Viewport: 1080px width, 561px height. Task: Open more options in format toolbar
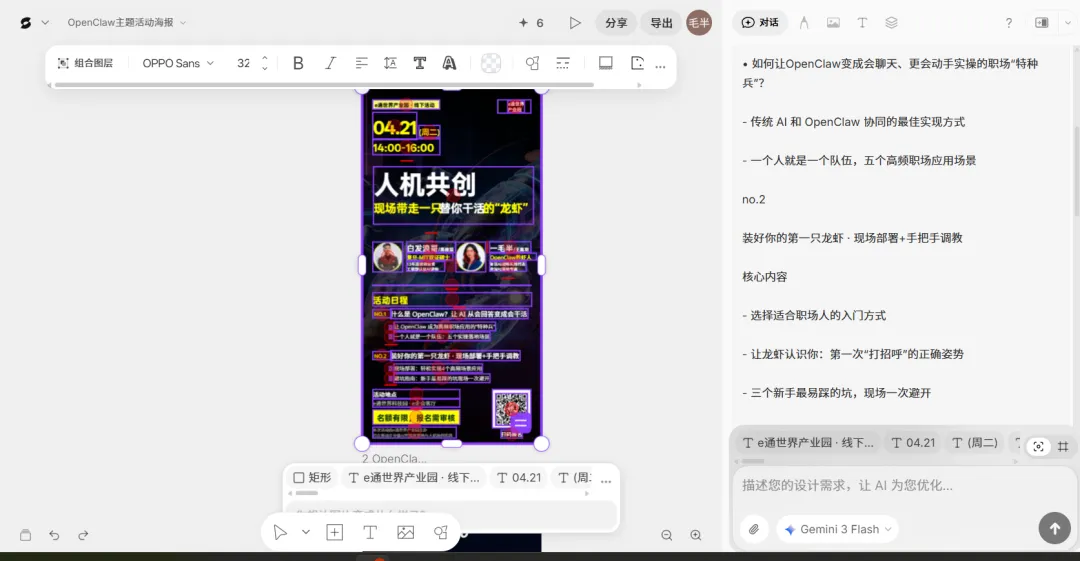661,65
